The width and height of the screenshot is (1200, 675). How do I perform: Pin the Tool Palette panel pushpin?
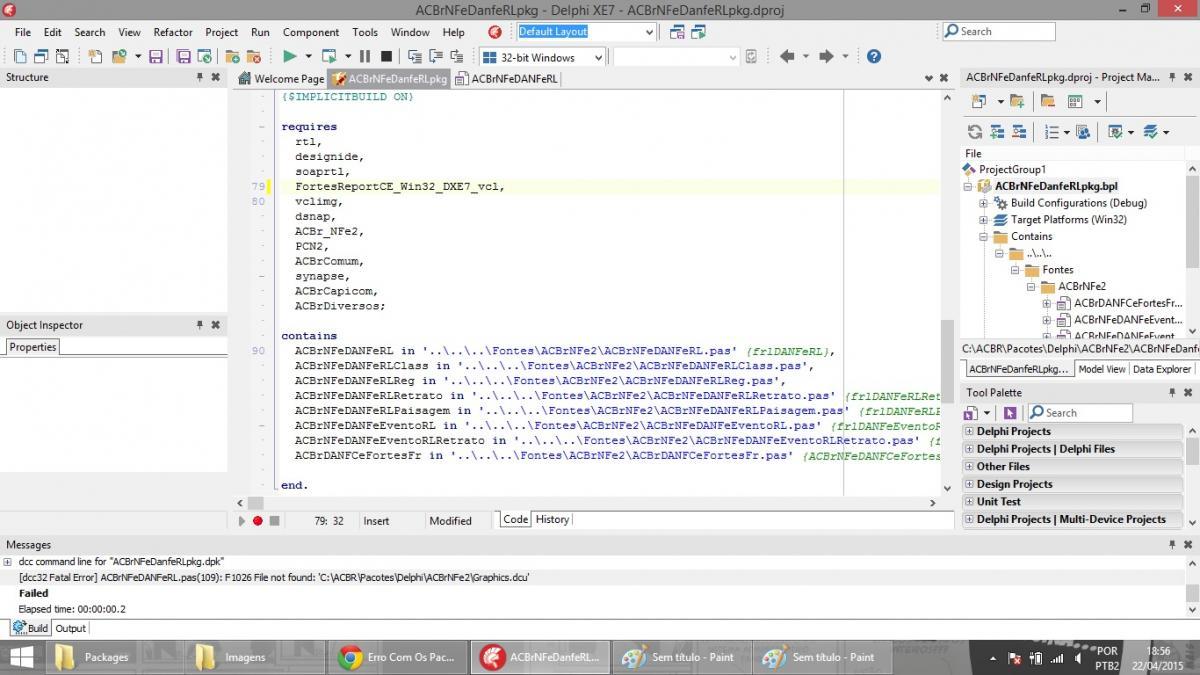pyautogui.click(x=1173, y=393)
